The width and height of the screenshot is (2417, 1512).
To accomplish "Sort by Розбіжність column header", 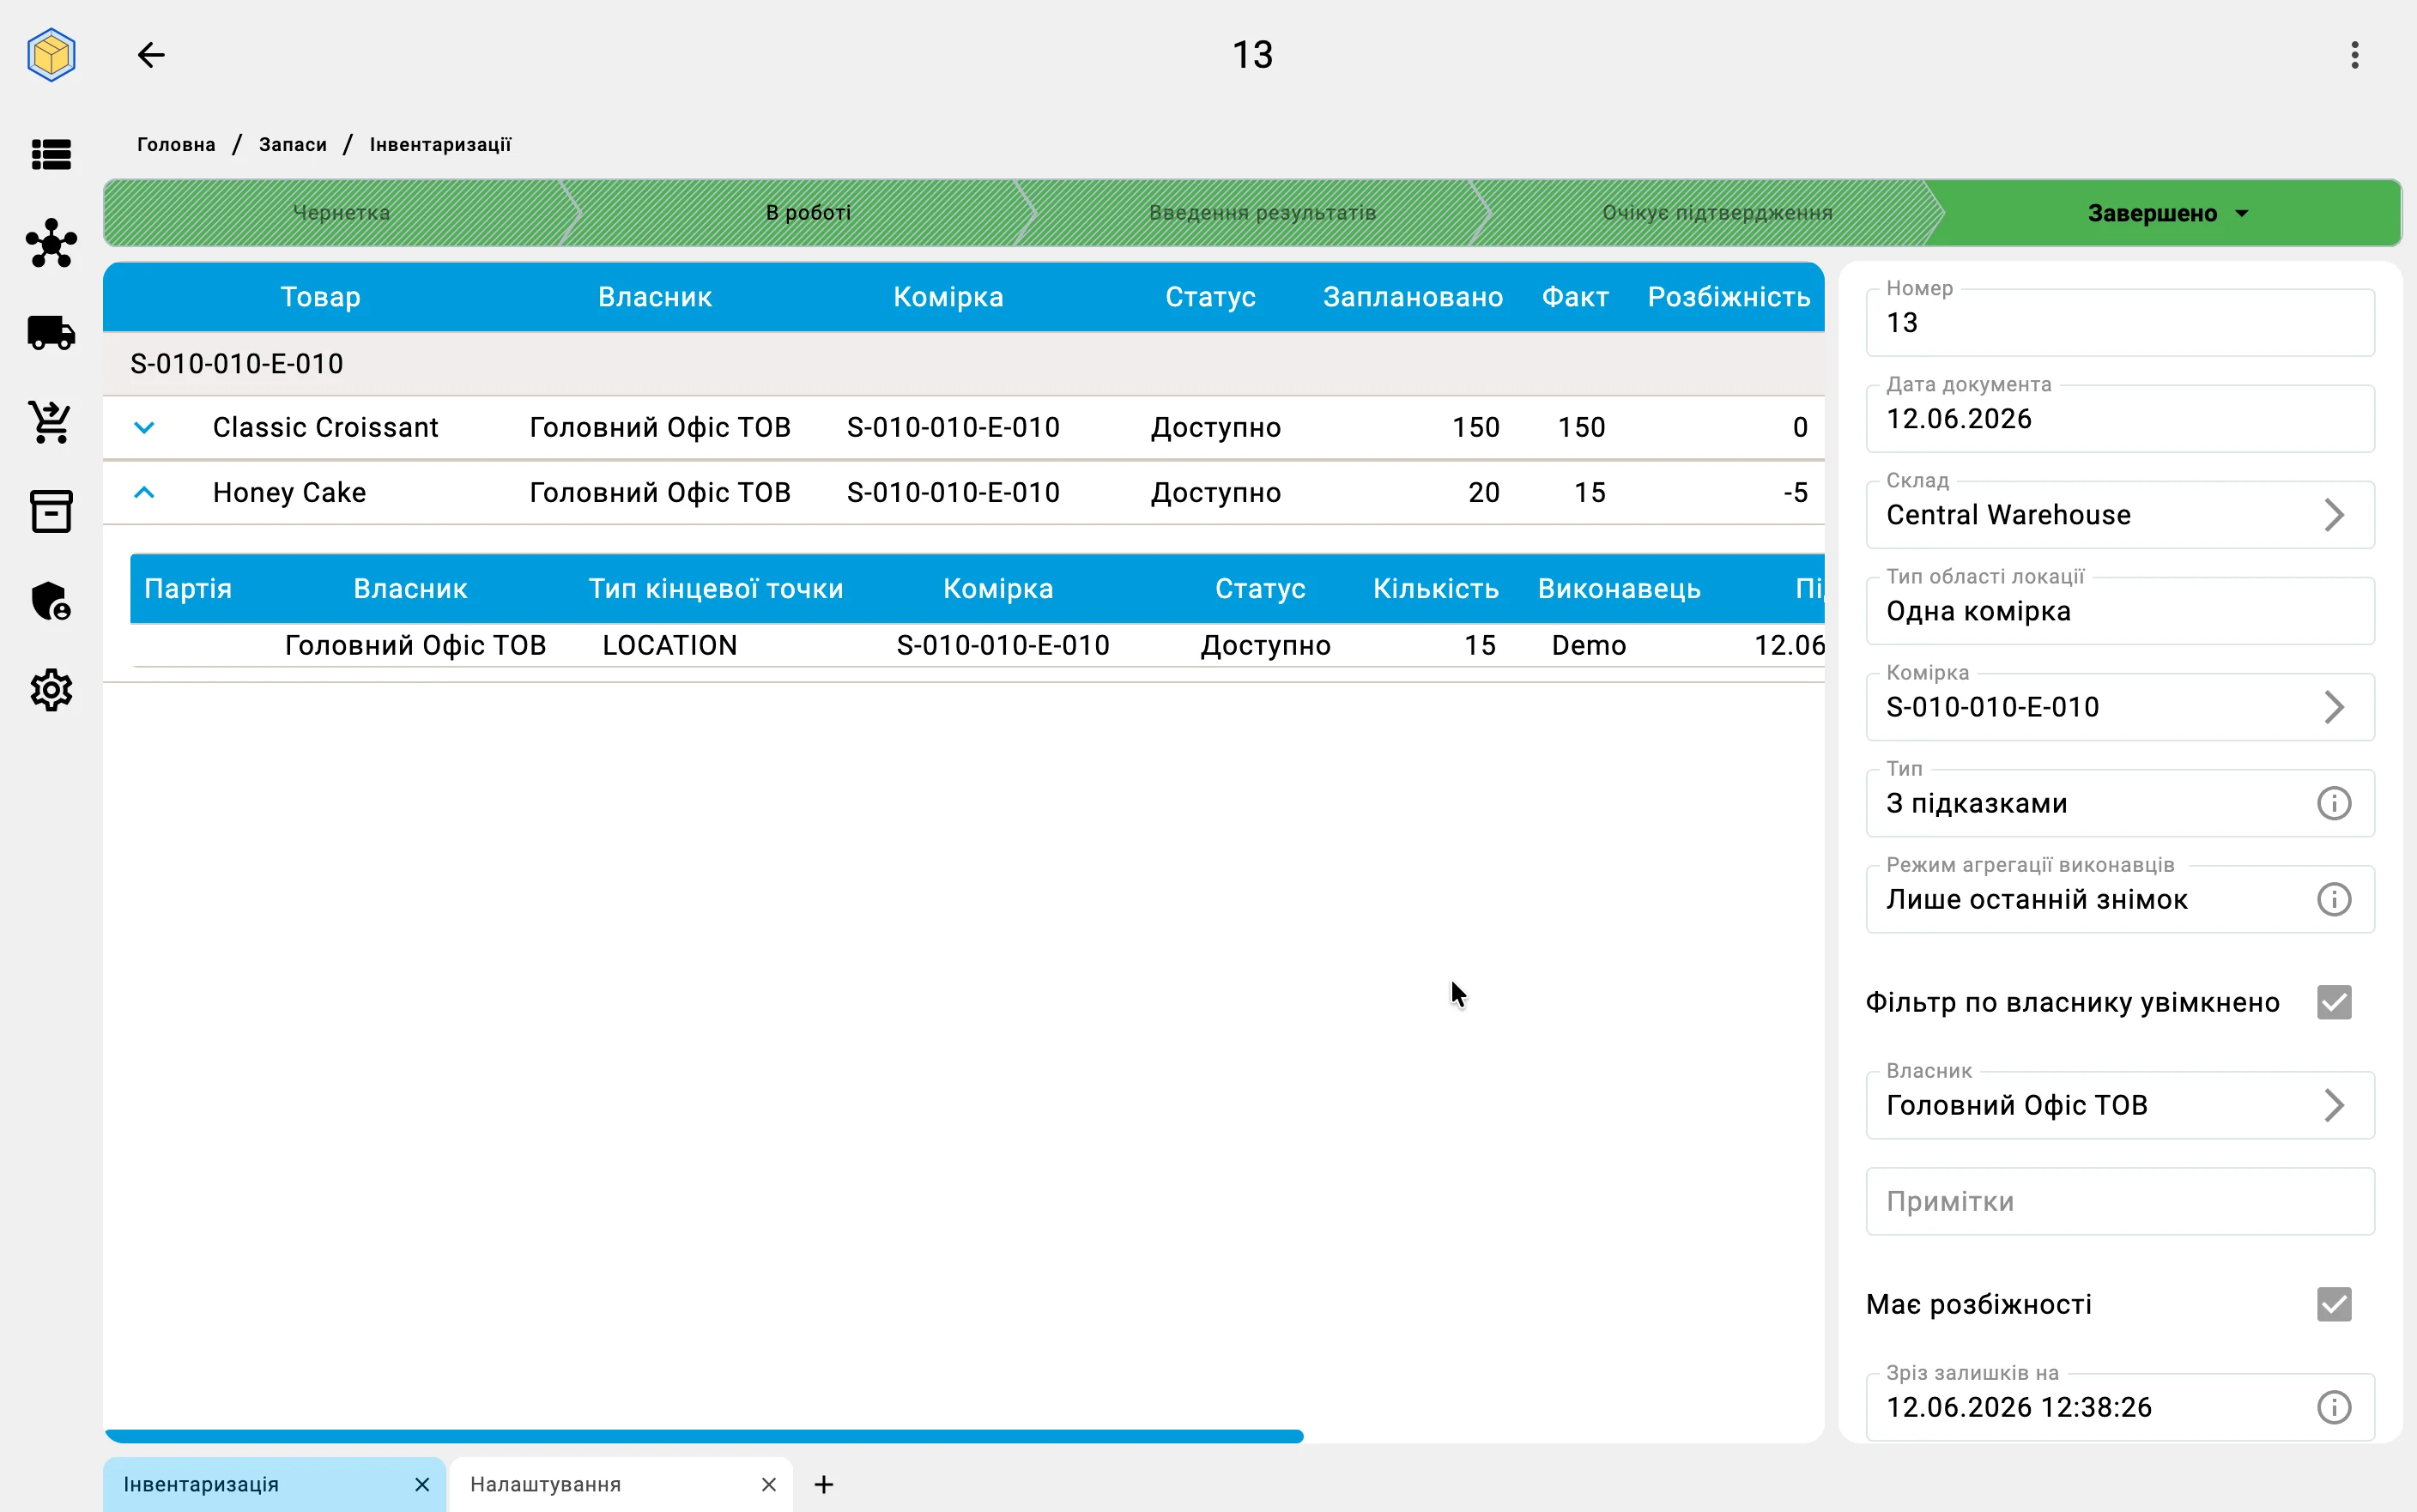I will (1728, 297).
